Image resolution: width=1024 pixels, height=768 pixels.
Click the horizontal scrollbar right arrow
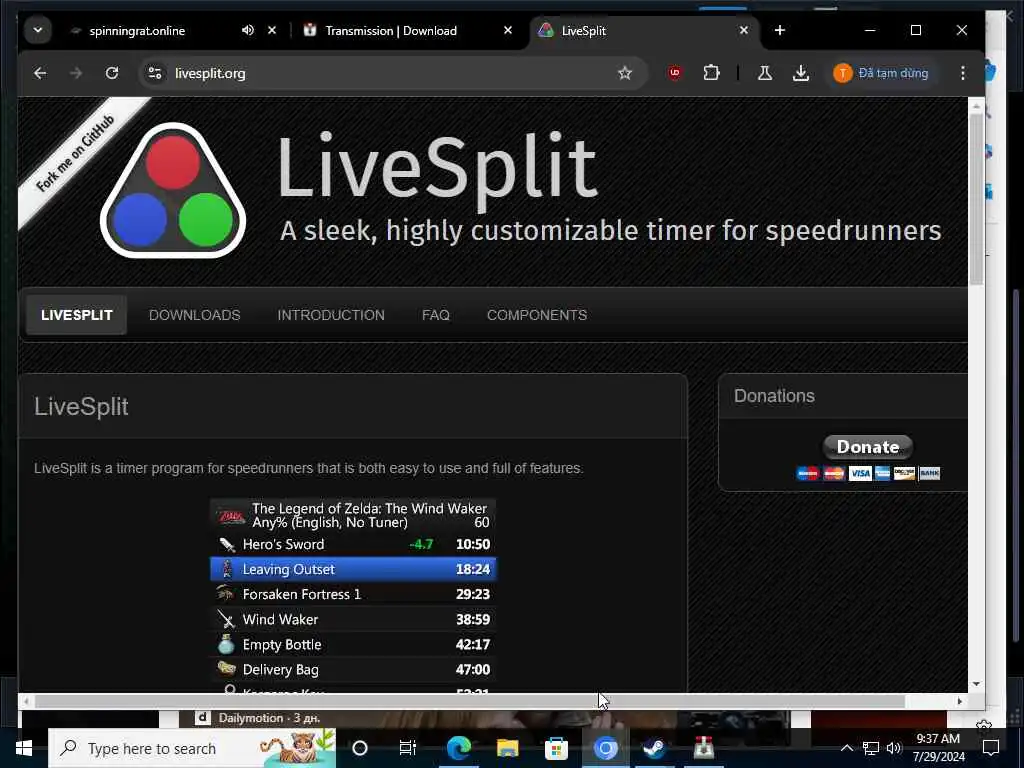pos(959,701)
